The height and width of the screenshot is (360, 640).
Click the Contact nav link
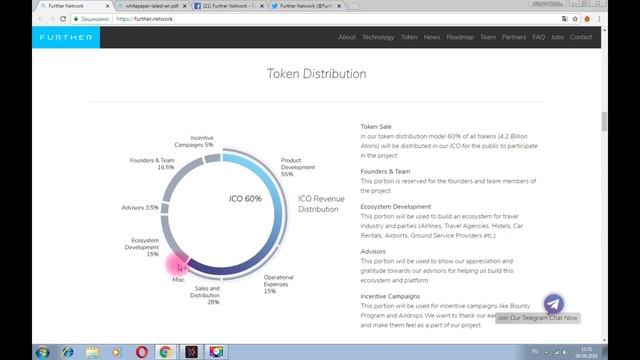581,37
